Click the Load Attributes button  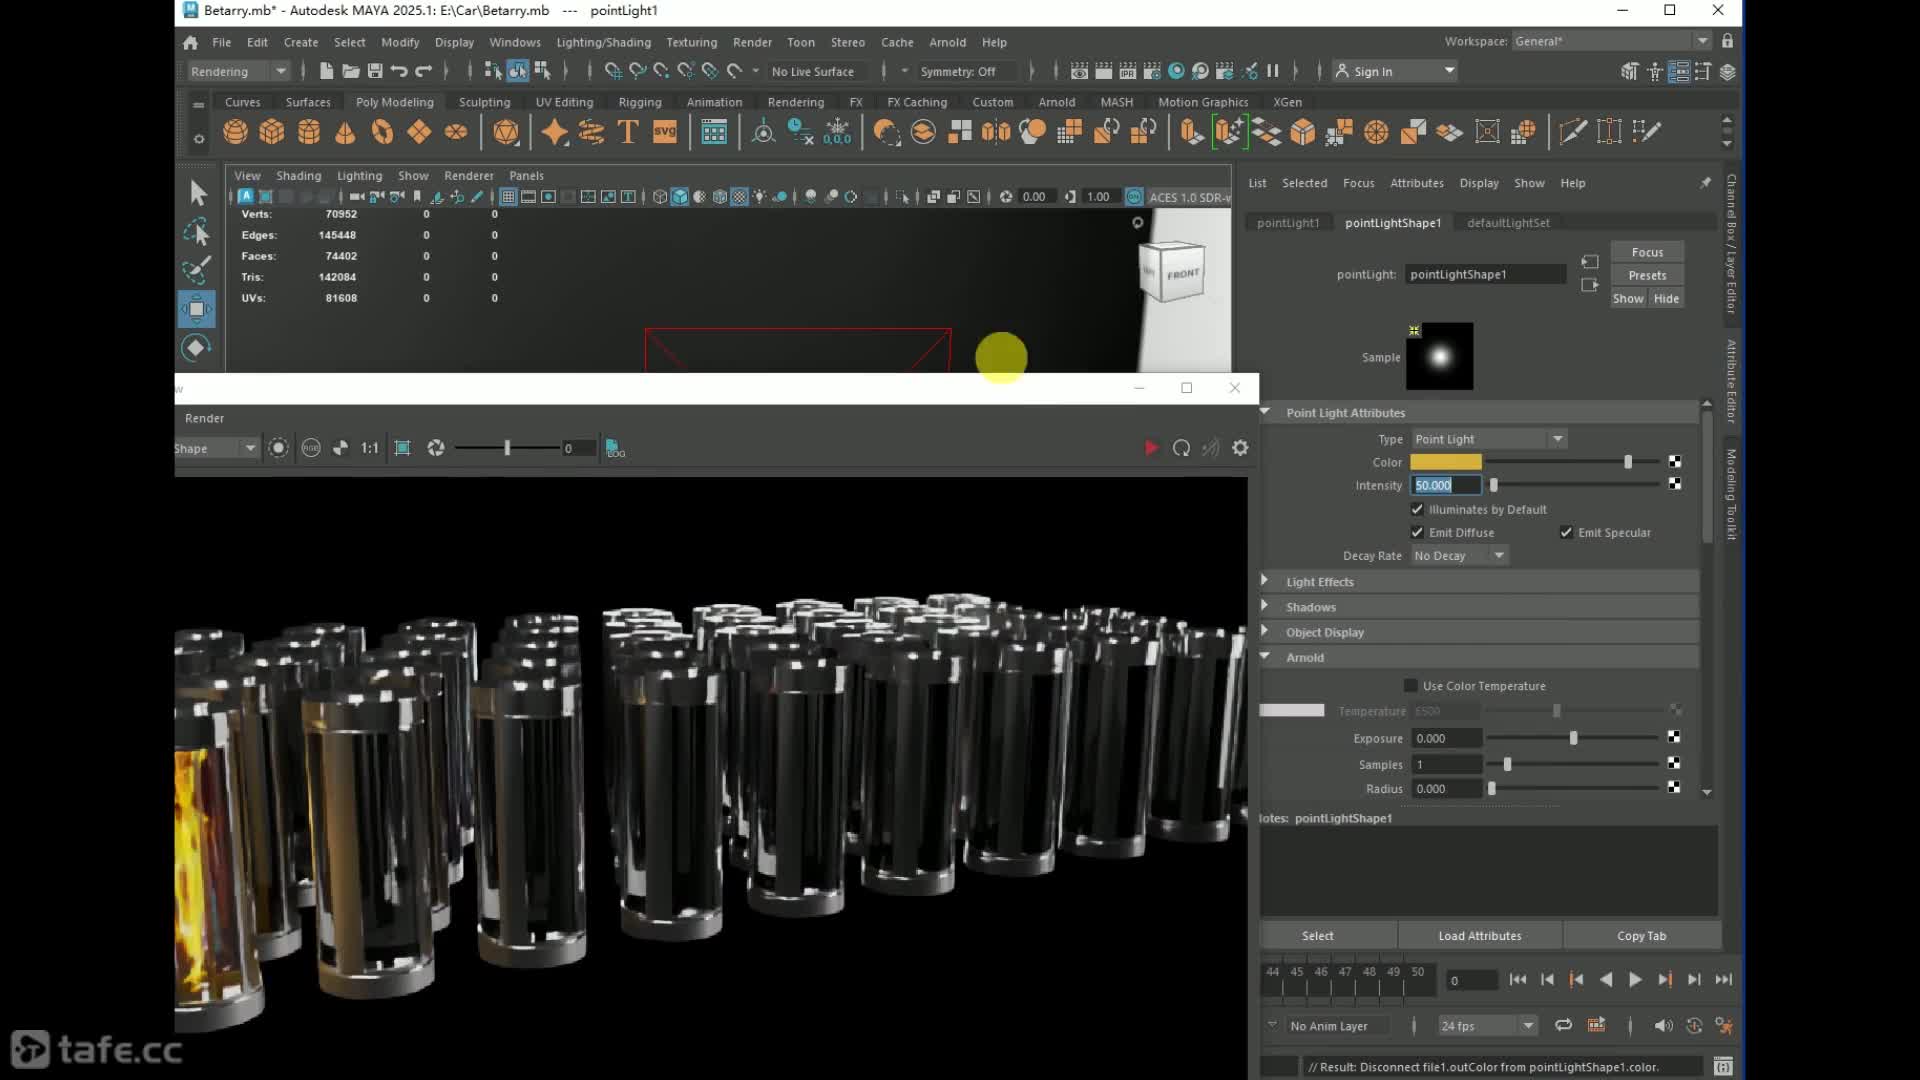point(1479,936)
